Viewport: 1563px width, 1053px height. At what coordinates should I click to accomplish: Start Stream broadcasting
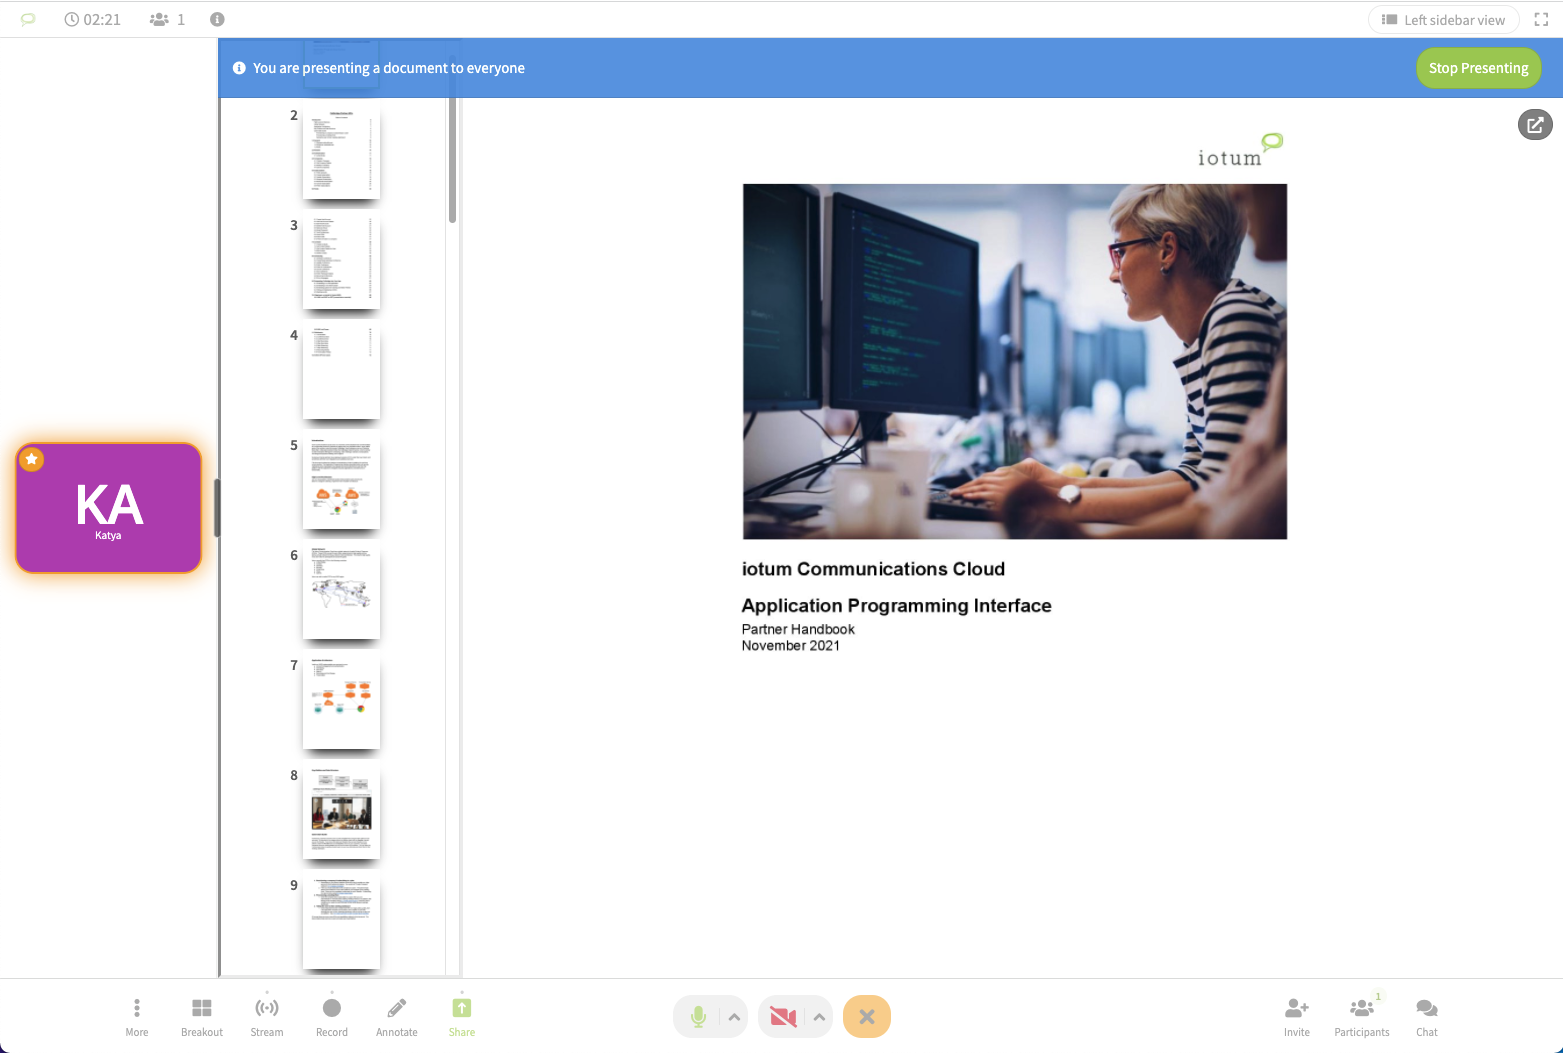(x=267, y=1016)
